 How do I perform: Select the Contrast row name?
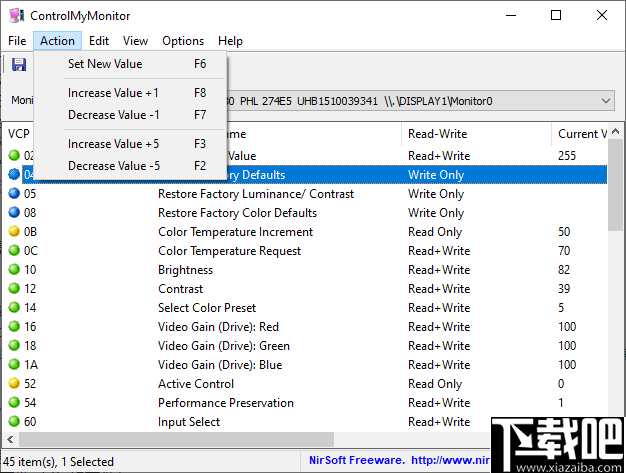coord(180,289)
